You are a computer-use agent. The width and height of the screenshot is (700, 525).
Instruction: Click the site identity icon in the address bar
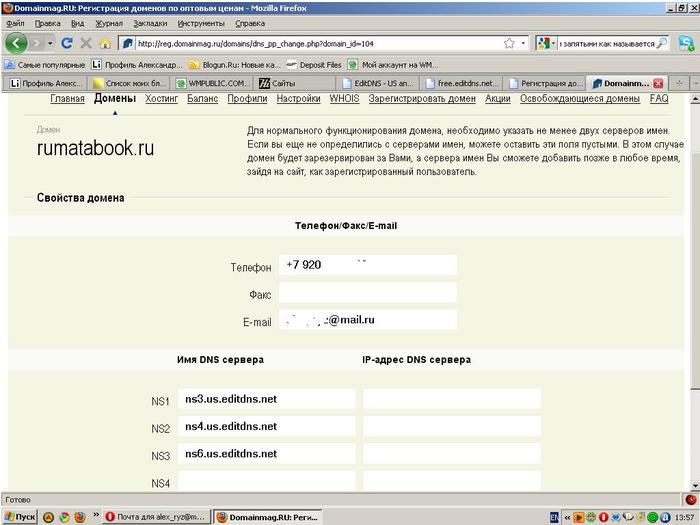click(x=127, y=43)
